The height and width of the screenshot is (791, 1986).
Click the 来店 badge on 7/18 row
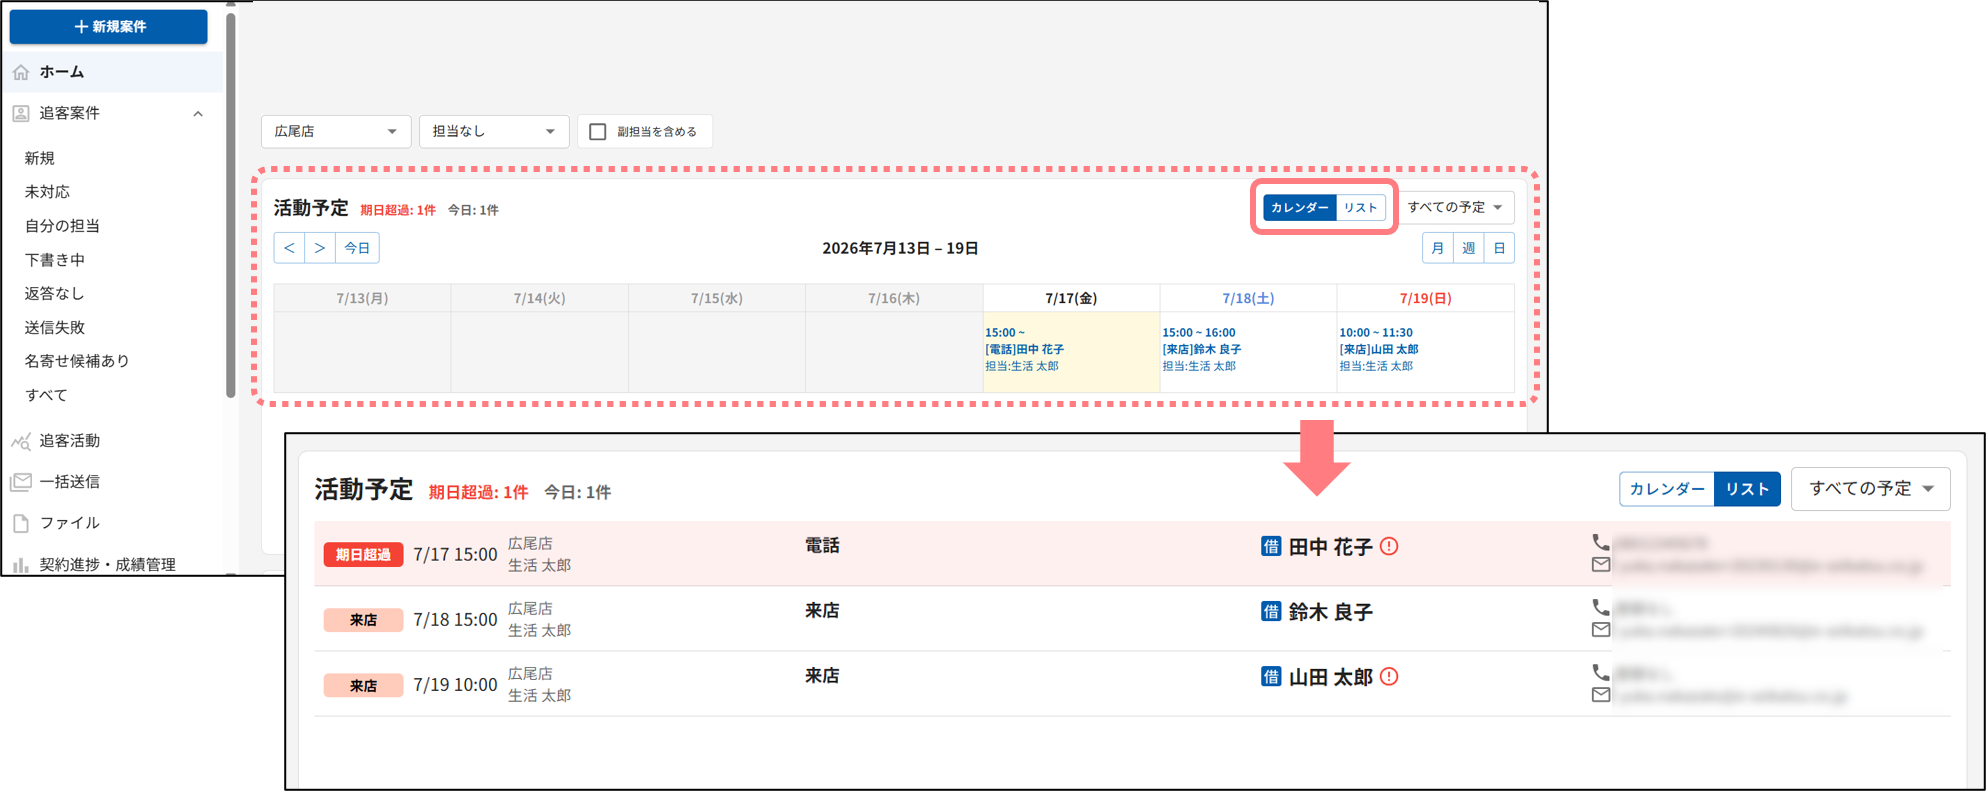click(363, 620)
